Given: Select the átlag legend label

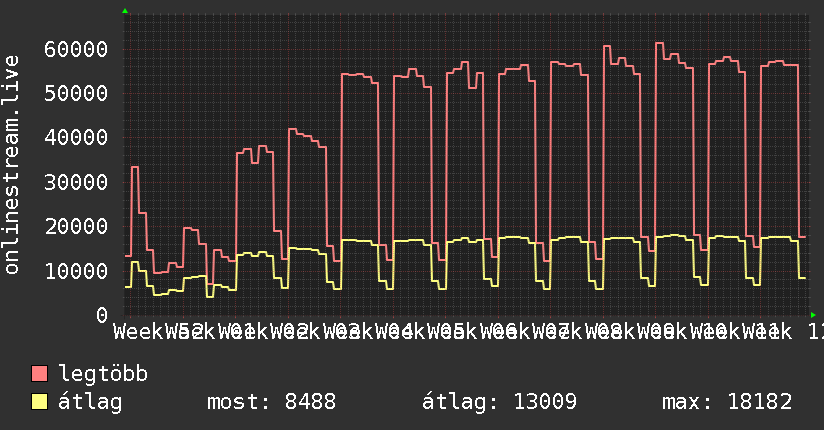Looking at the screenshot, I should 90,402.
